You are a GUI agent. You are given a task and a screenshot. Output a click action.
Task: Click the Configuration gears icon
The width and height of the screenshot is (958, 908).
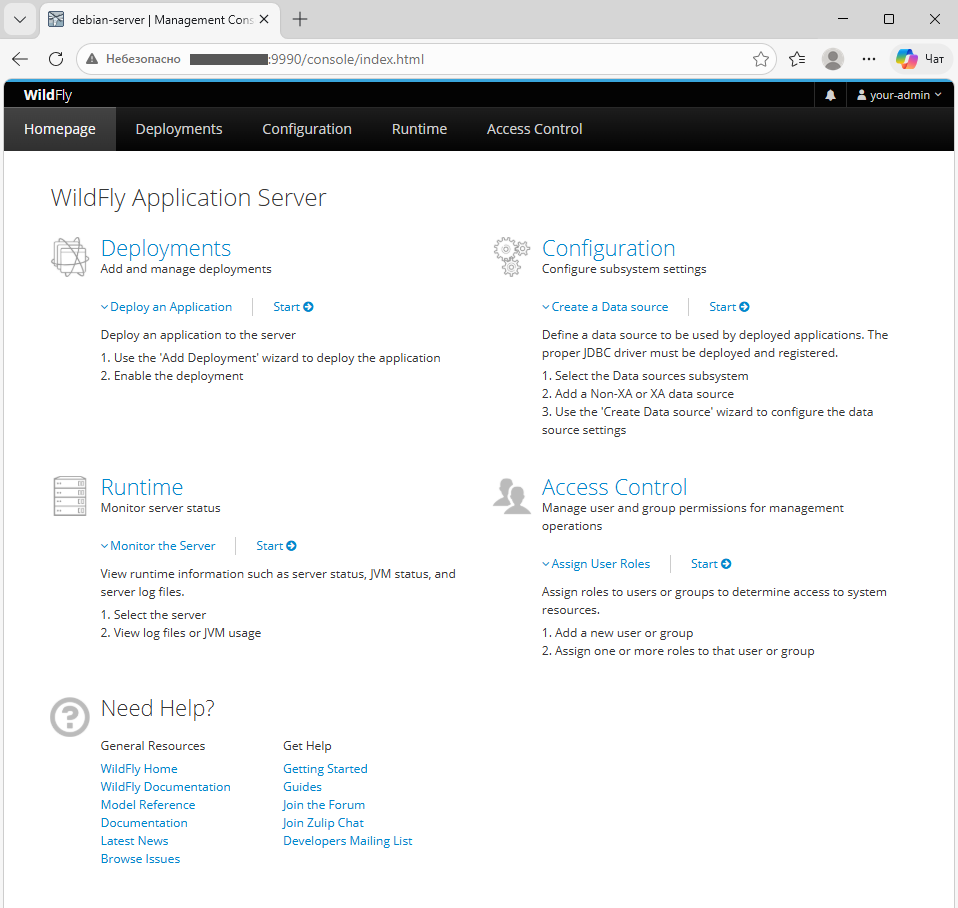pos(511,257)
